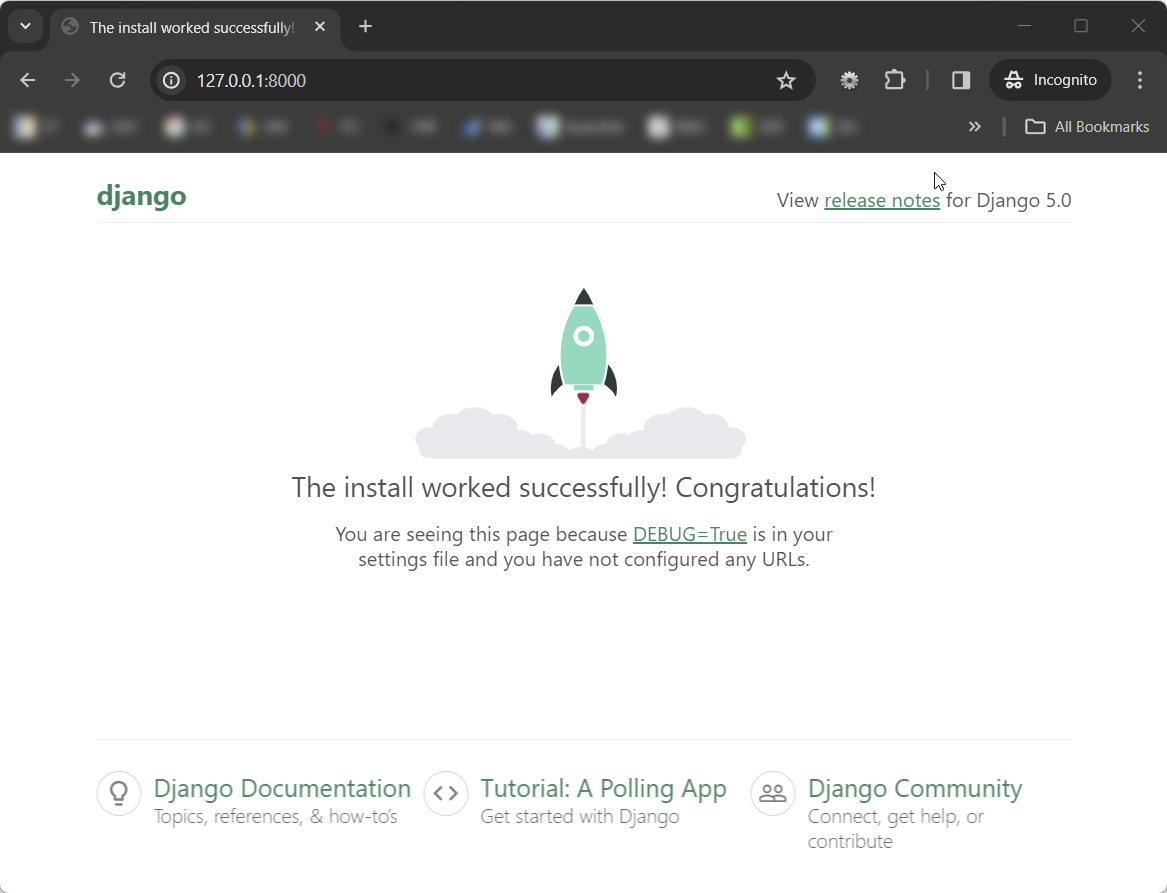Click inside the address bar

point(450,80)
